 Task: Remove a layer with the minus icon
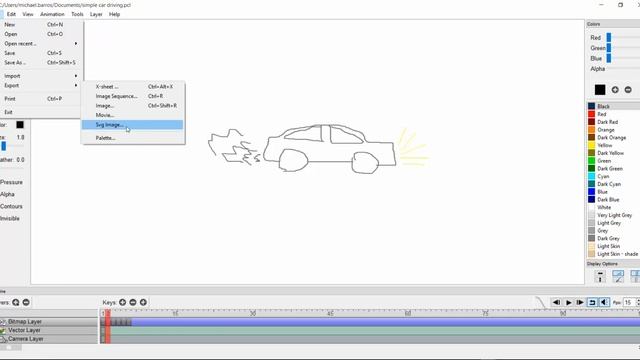point(26,302)
